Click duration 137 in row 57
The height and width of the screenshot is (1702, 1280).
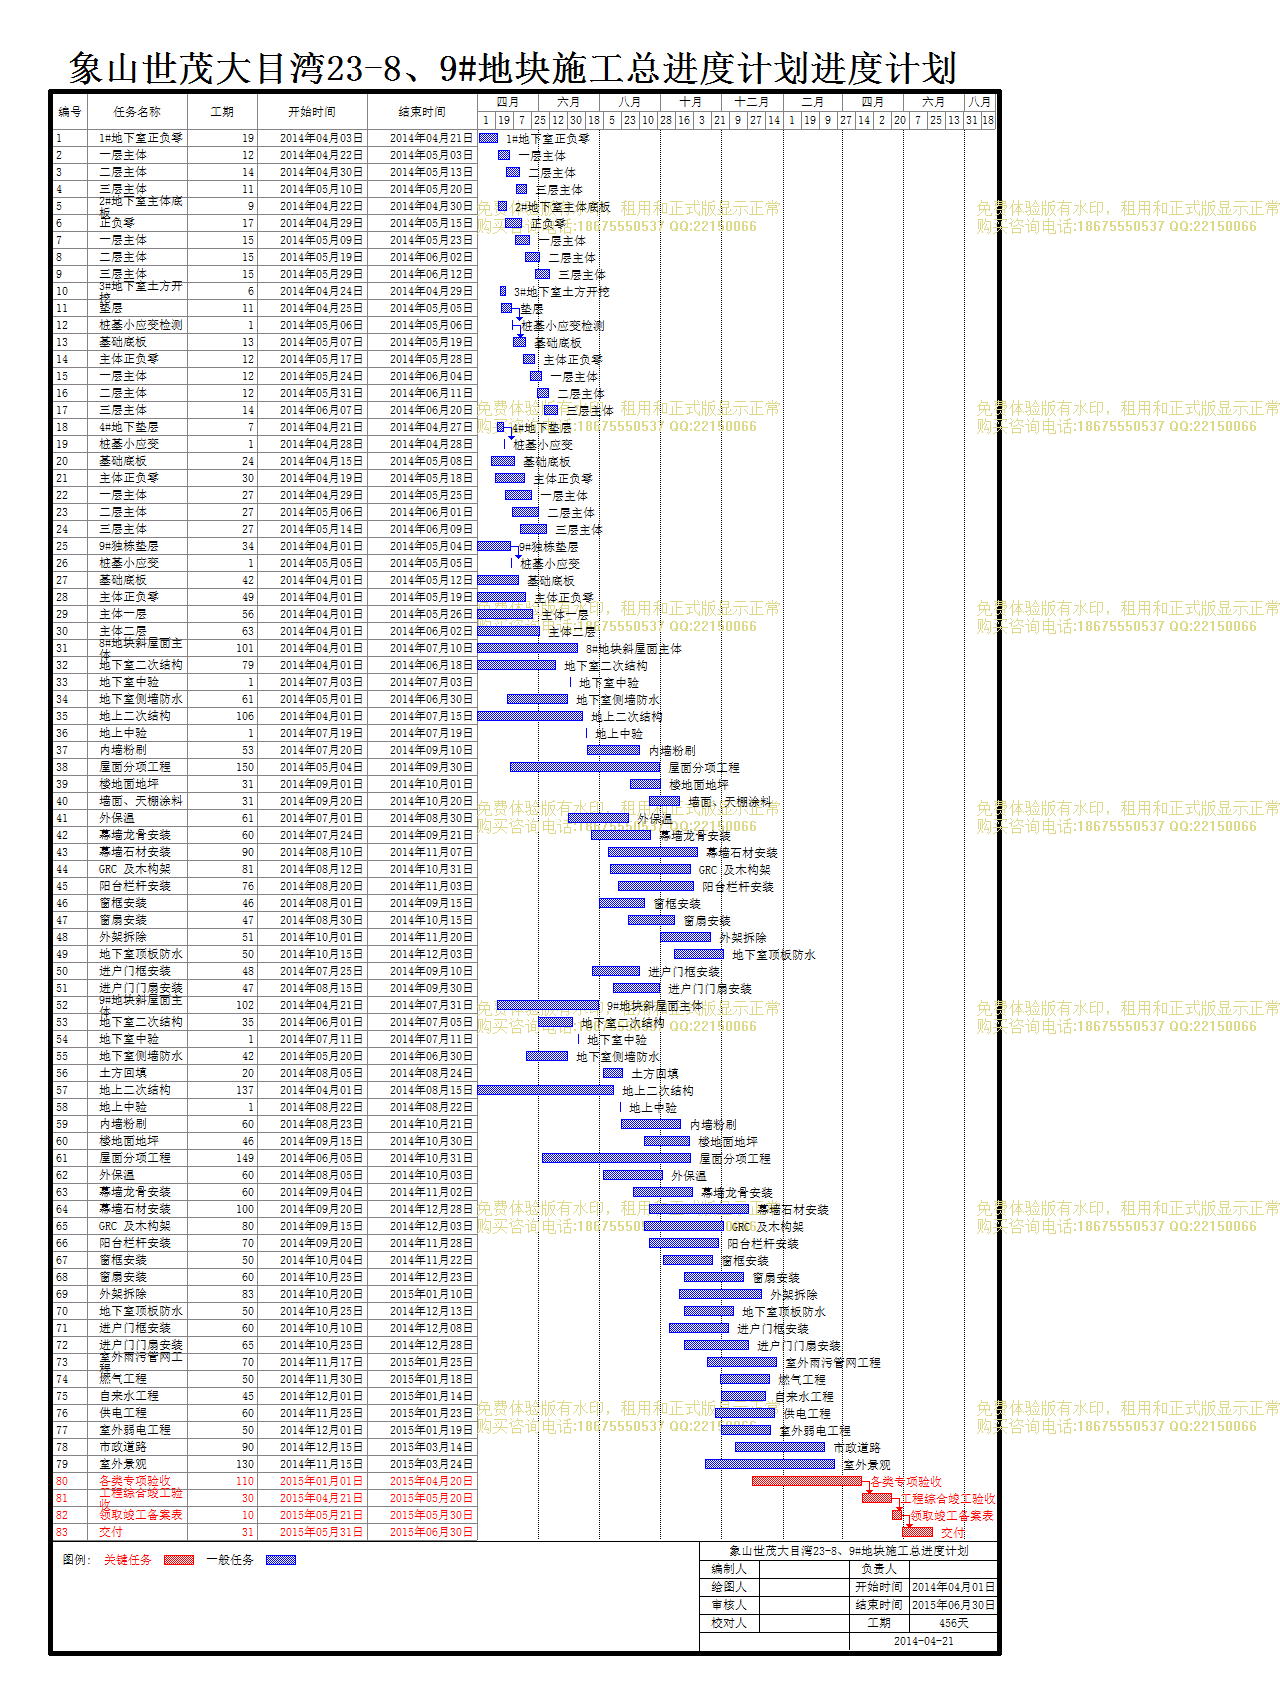pyautogui.click(x=245, y=1090)
